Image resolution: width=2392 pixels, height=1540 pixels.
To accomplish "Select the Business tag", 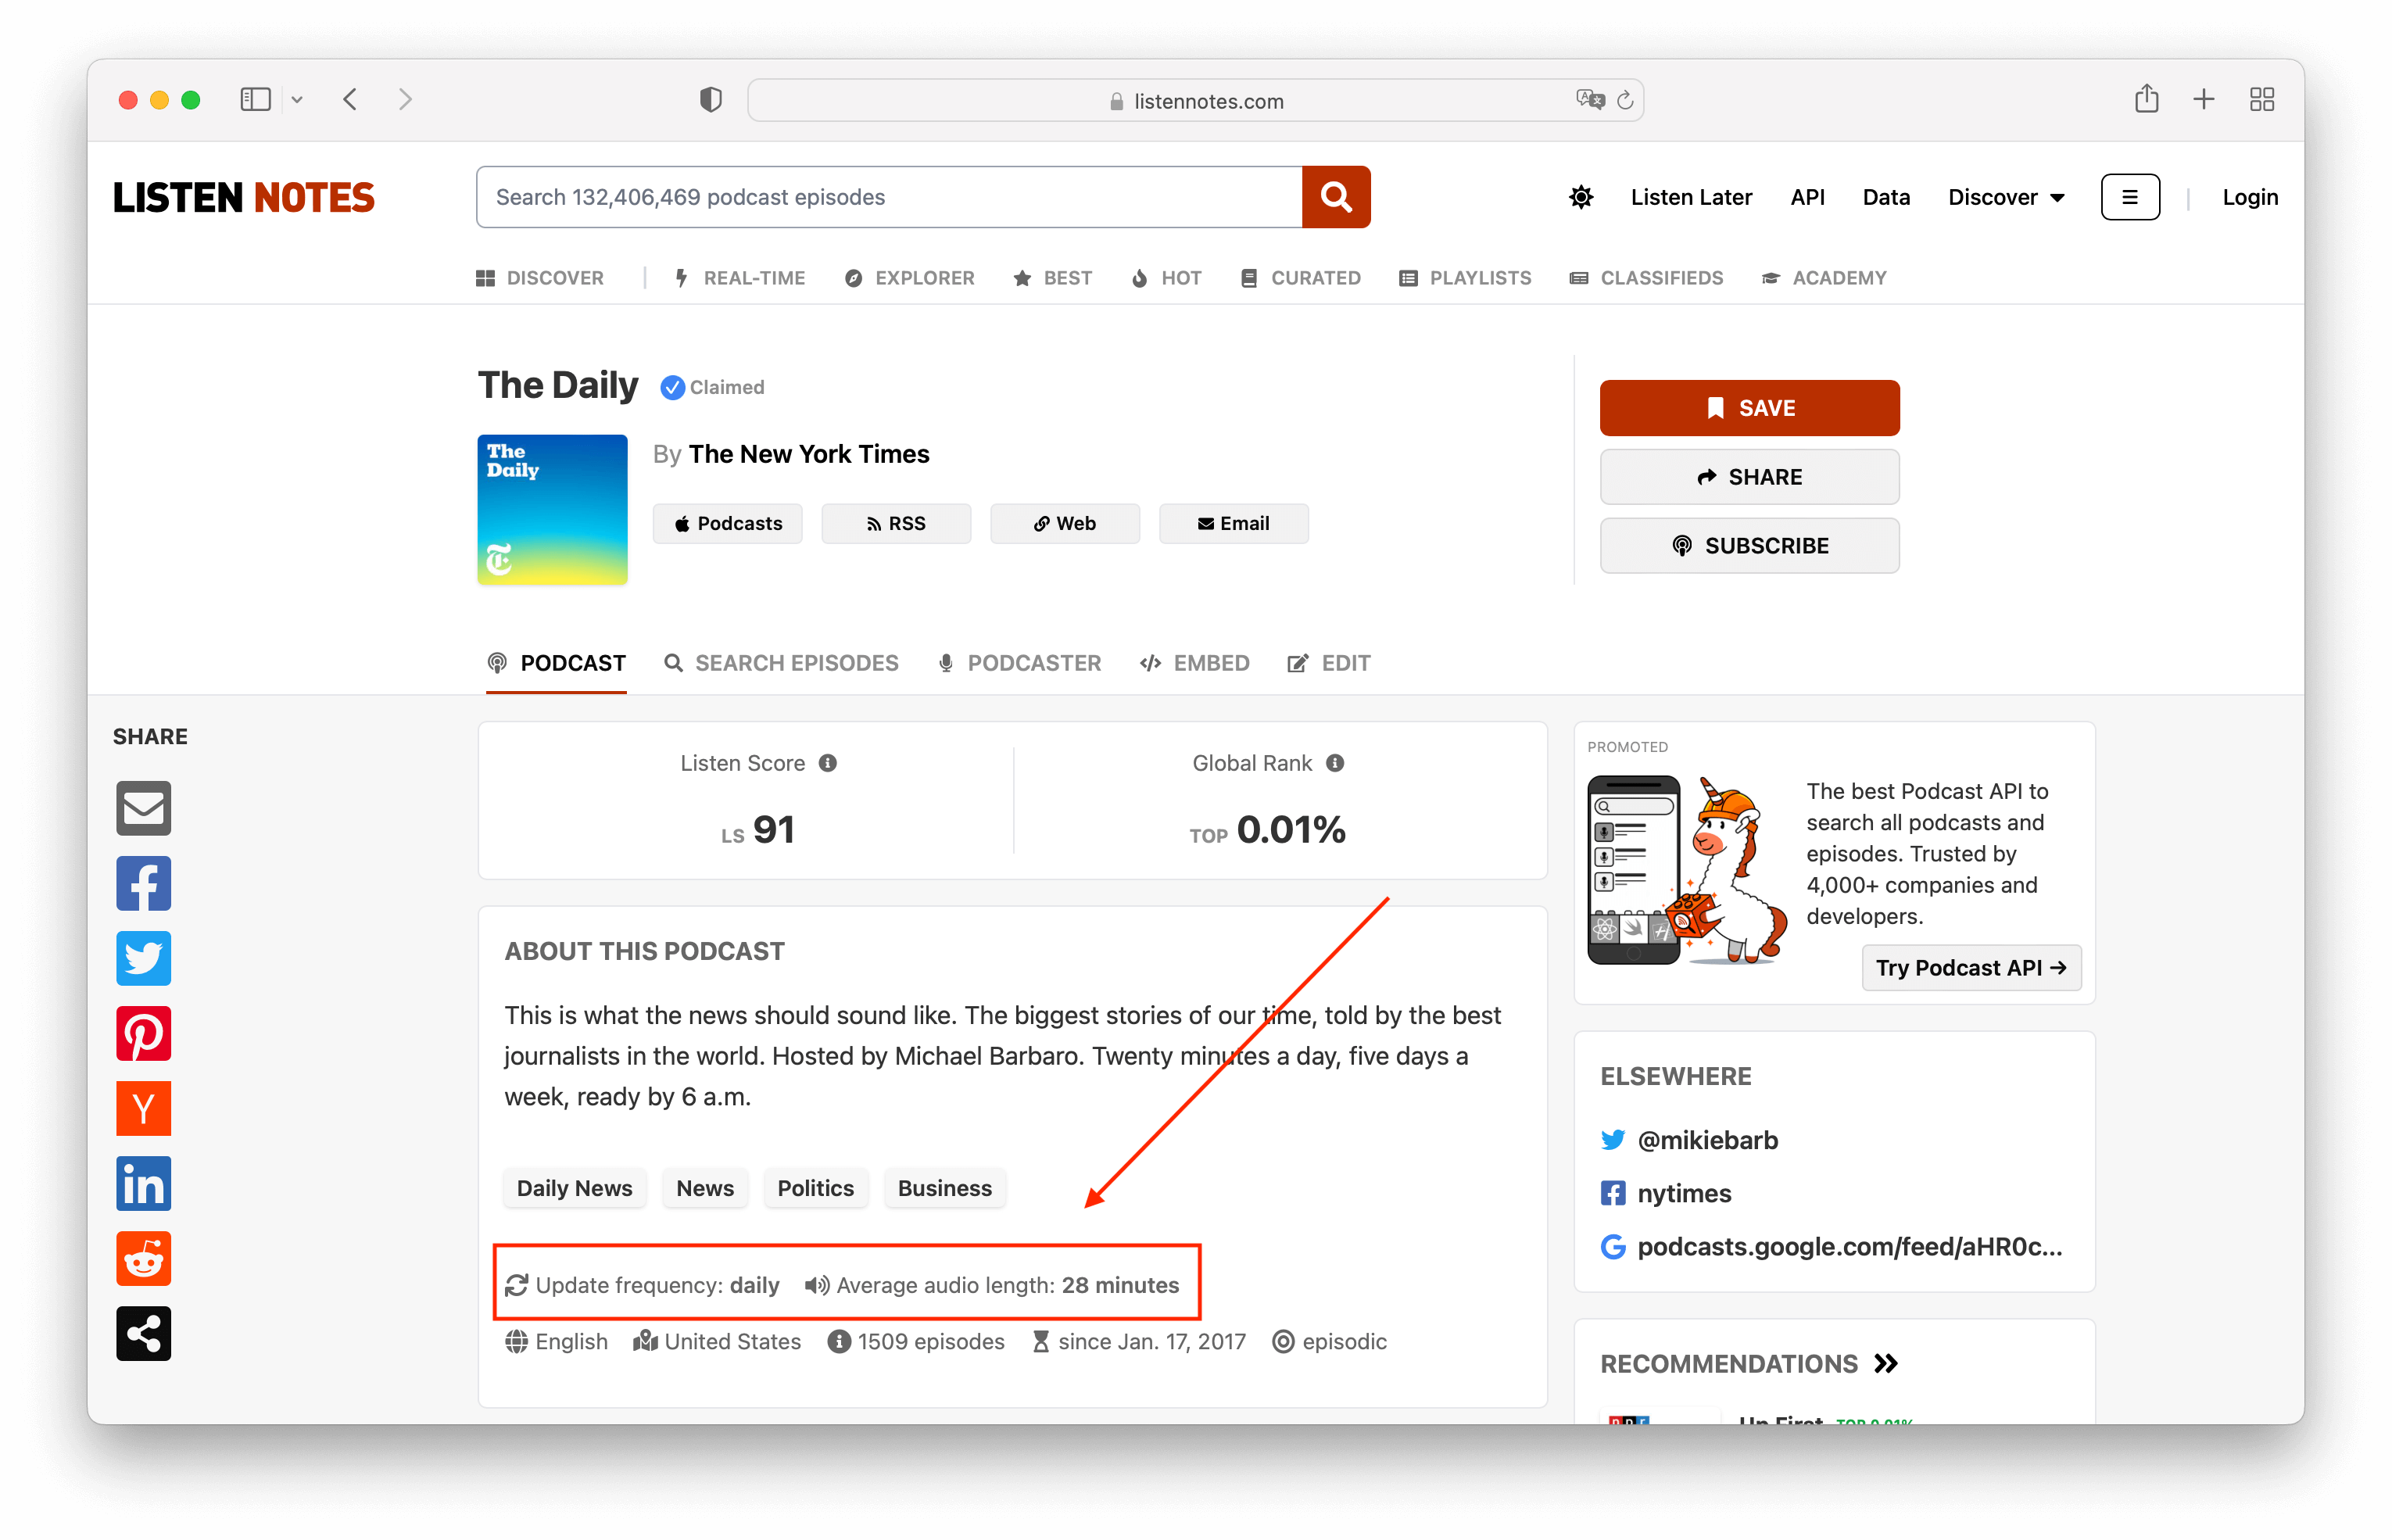I will coord(944,1188).
